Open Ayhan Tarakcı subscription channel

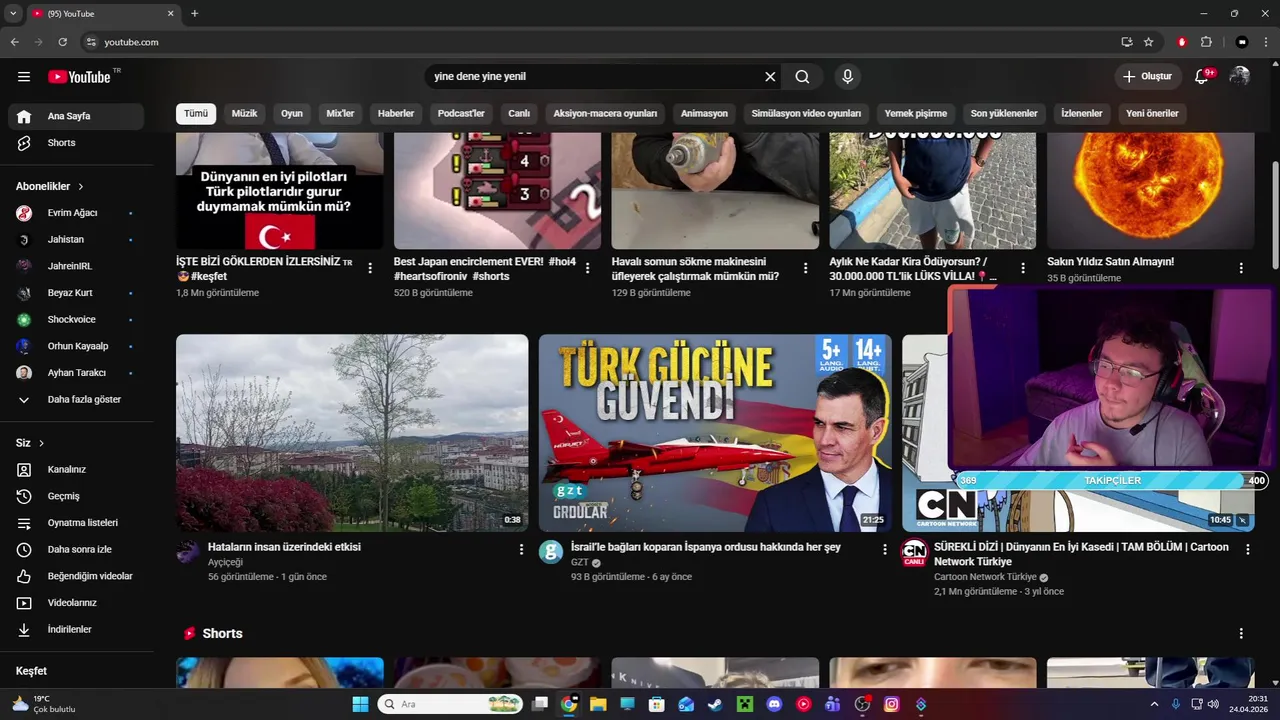(x=76, y=373)
